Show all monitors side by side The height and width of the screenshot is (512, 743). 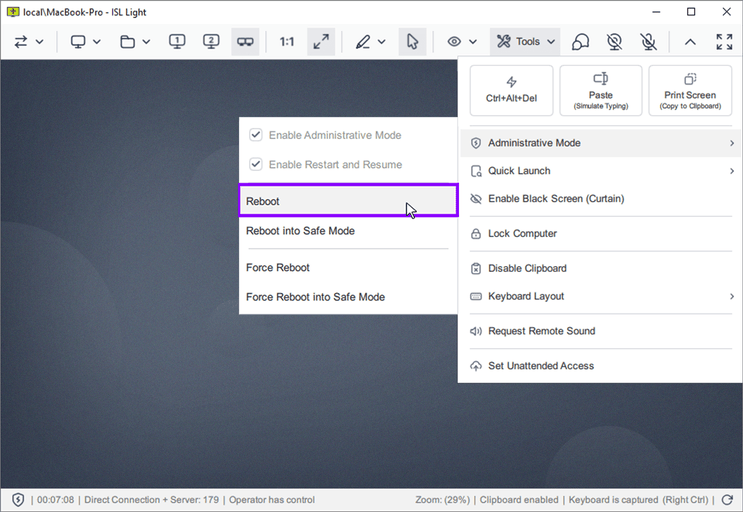point(245,42)
